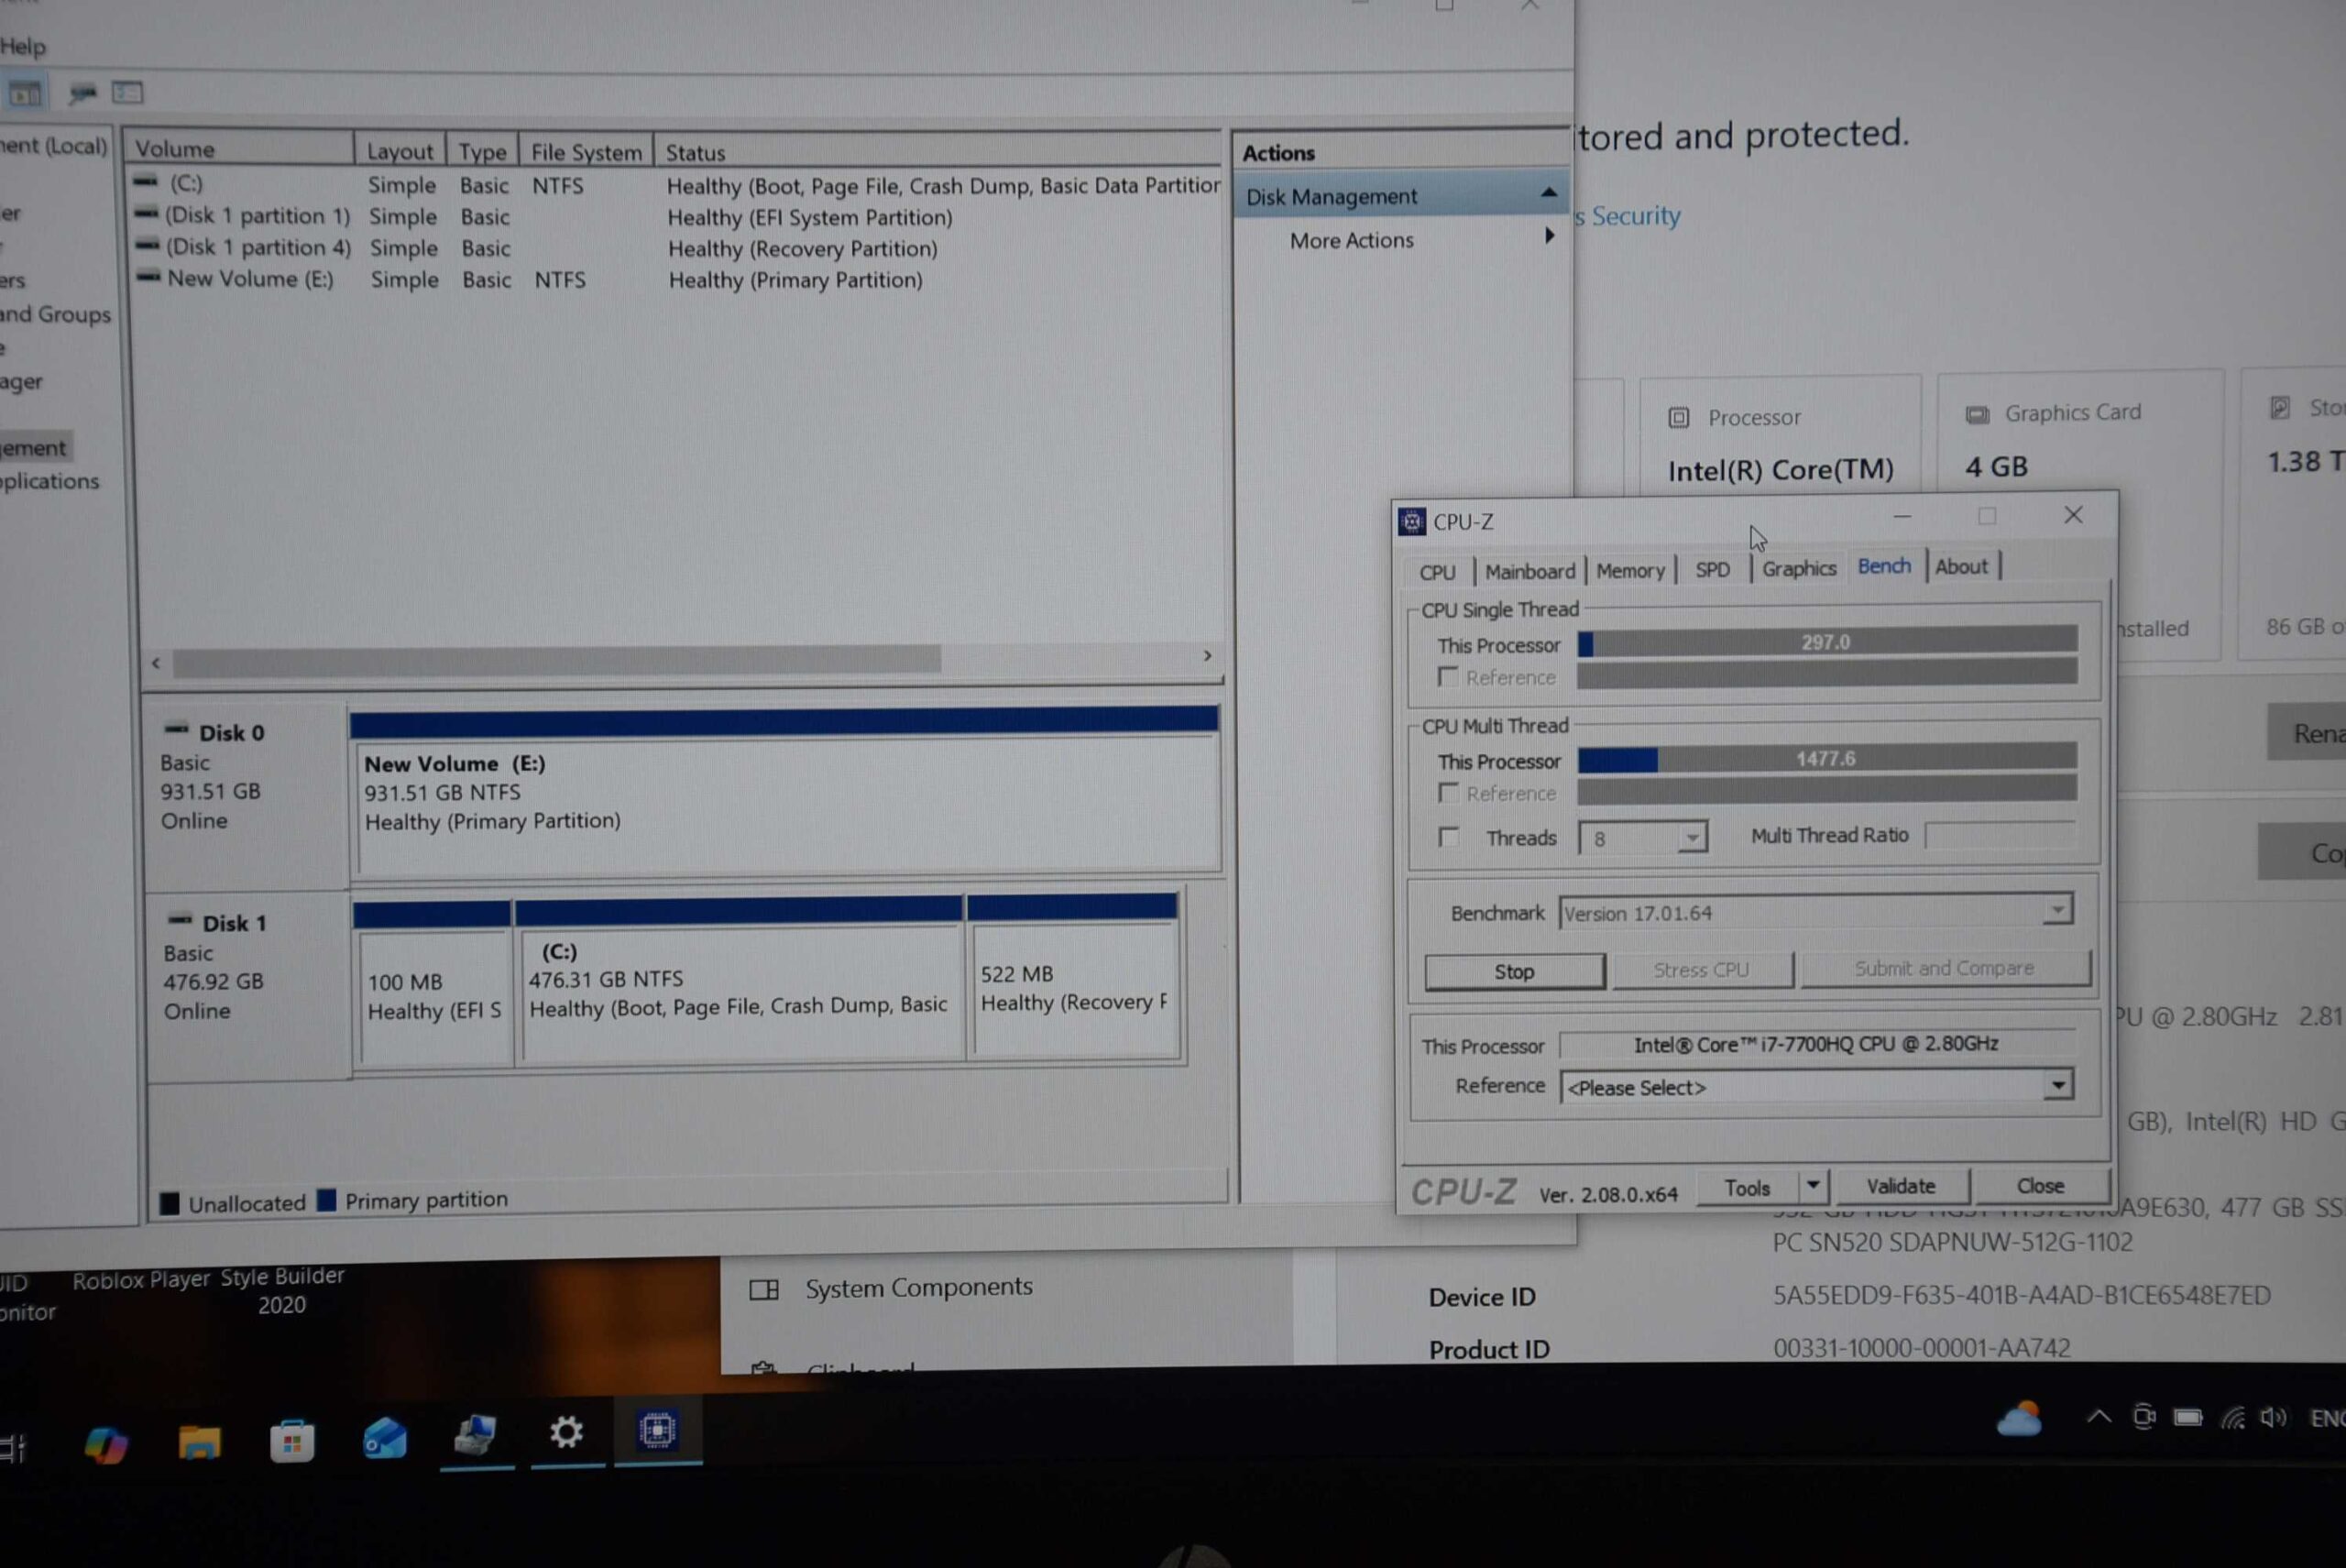Open Outlook from the taskbar

pyautogui.click(x=385, y=1439)
